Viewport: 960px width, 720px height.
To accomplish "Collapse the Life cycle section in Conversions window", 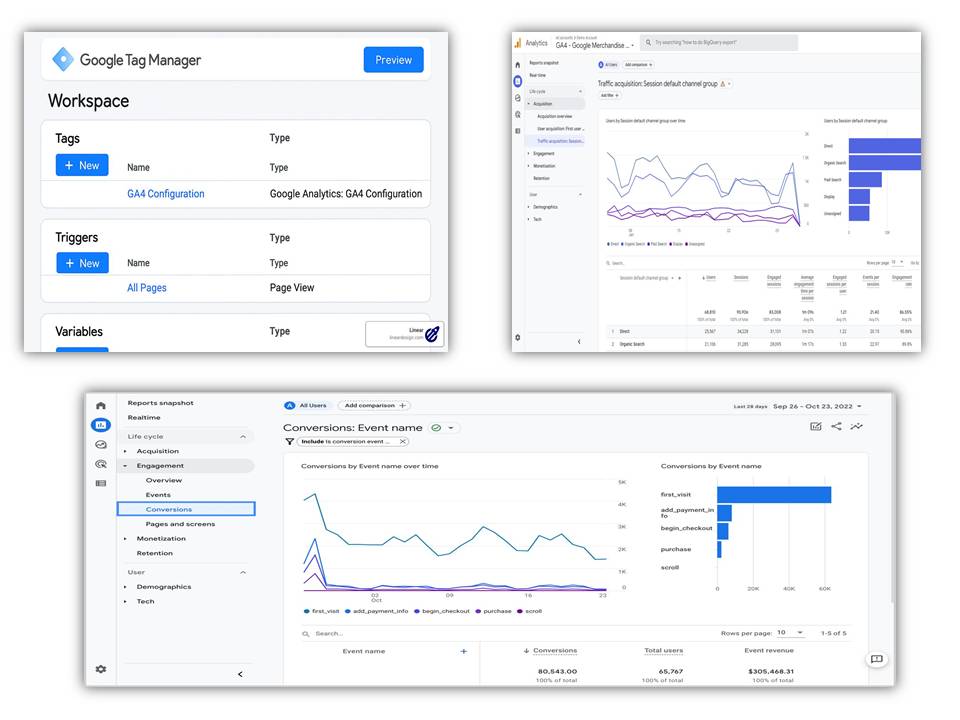I will click(243, 437).
